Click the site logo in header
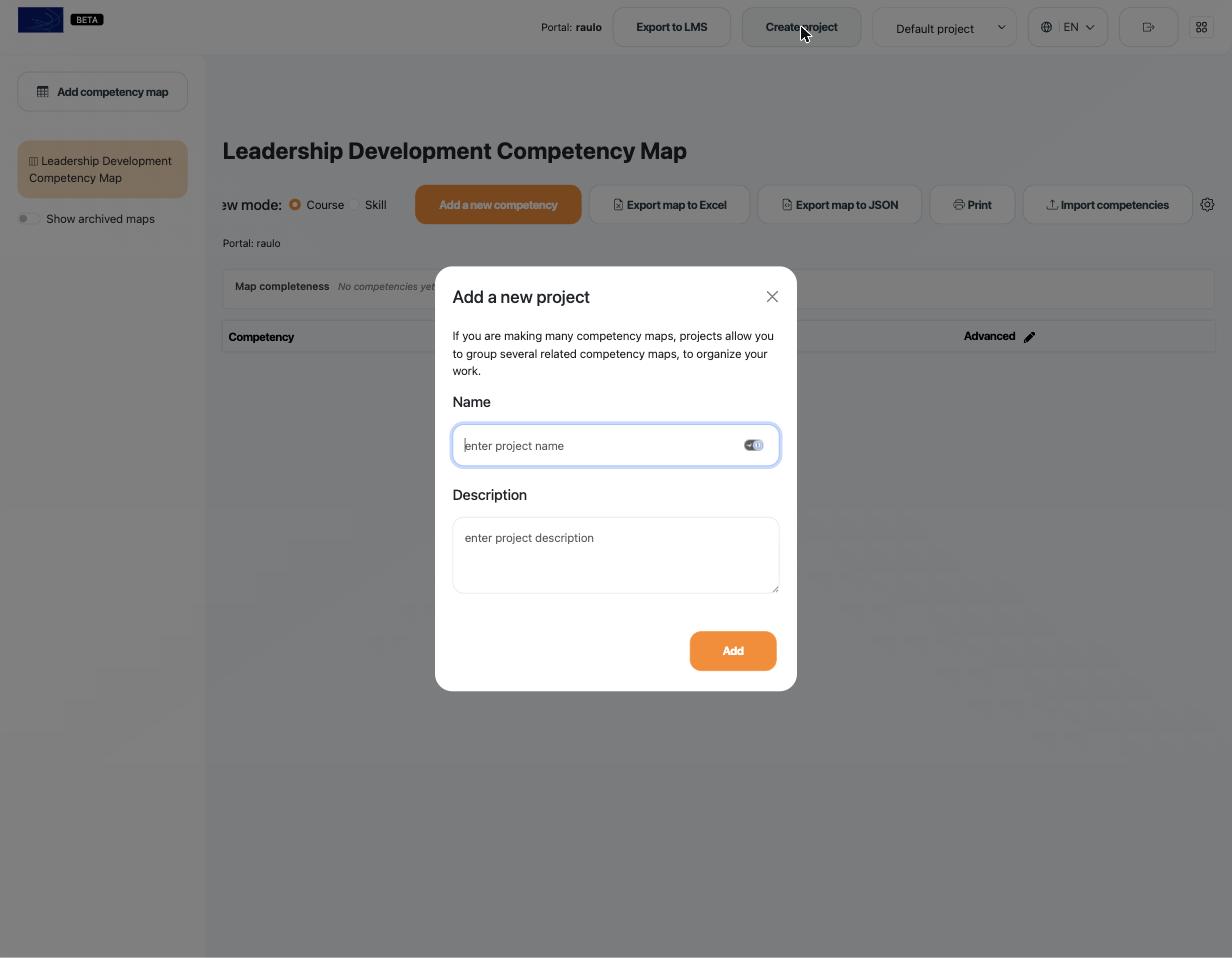 click(40, 20)
